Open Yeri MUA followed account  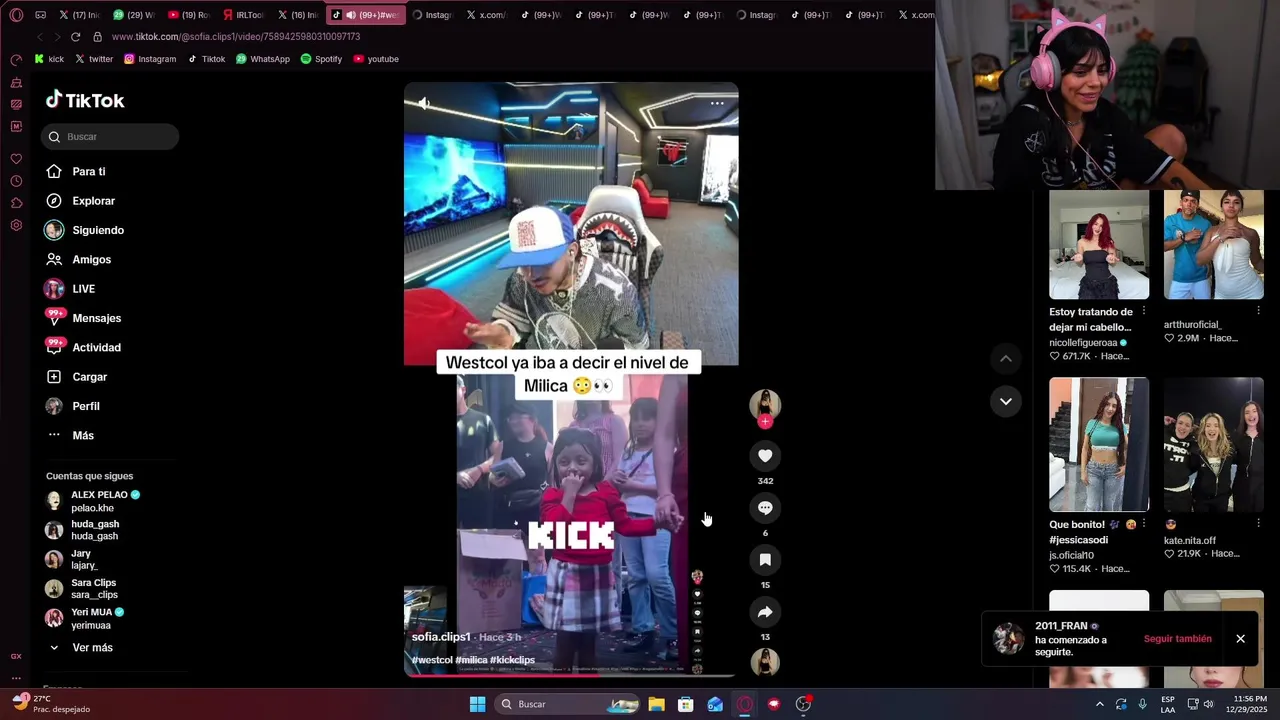tap(86, 618)
